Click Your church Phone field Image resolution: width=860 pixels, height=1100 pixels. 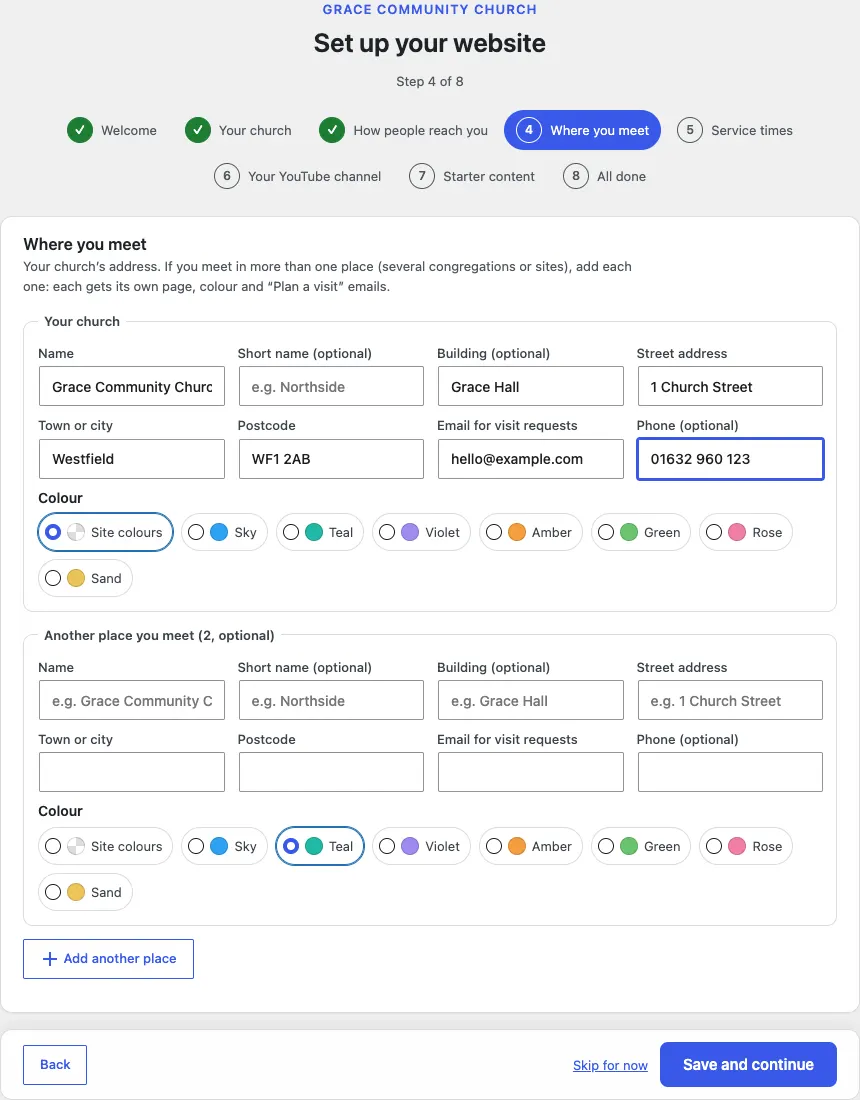point(730,459)
